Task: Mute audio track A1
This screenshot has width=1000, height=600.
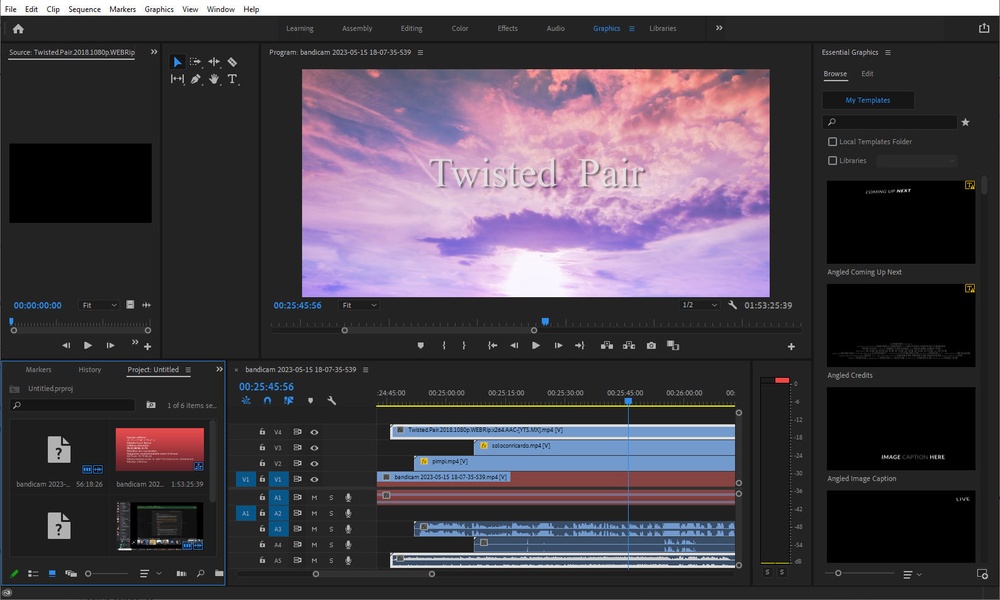Action: point(314,497)
